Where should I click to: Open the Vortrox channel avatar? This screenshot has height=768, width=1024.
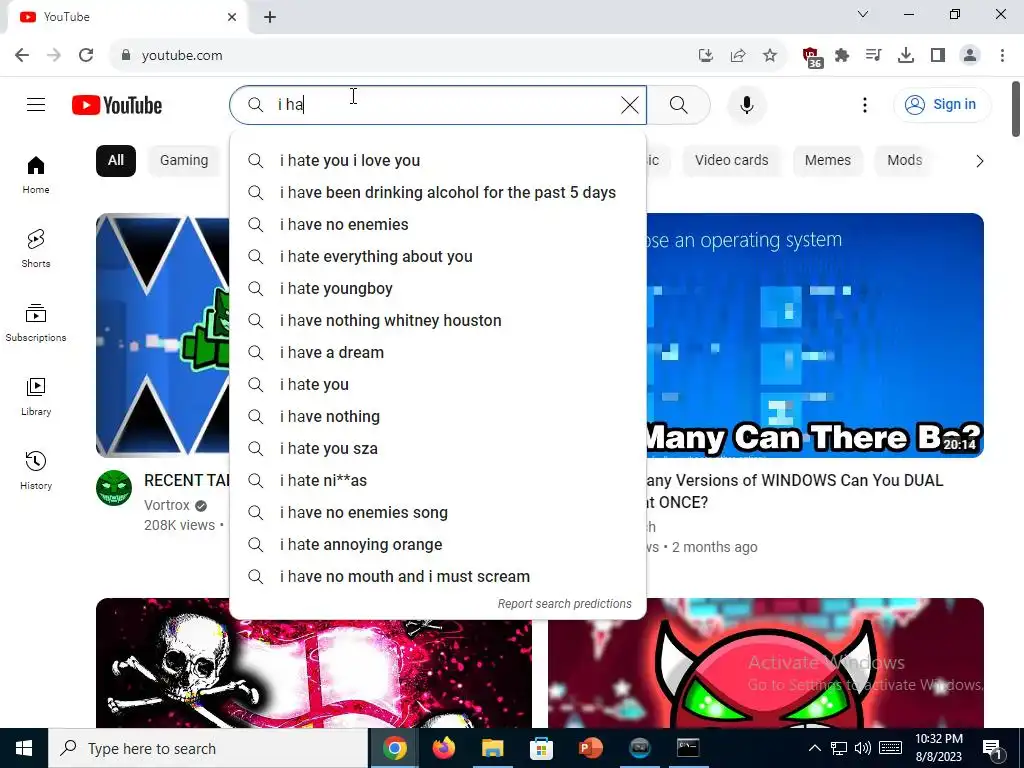[114, 488]
